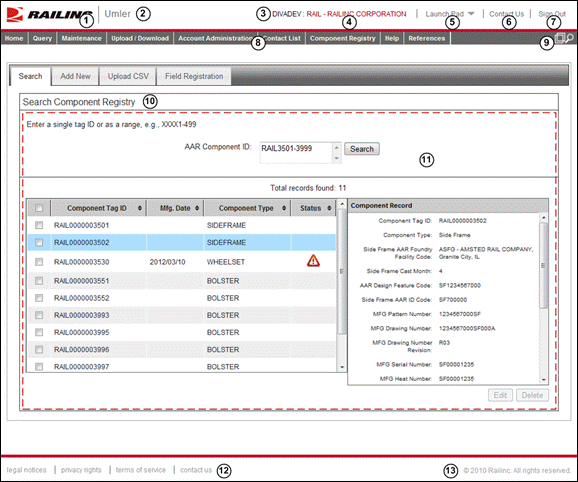Switch to the Upload CSV tab
This screenshot has width=578, height=482.
pyautogui.click(x=128, y=76)
